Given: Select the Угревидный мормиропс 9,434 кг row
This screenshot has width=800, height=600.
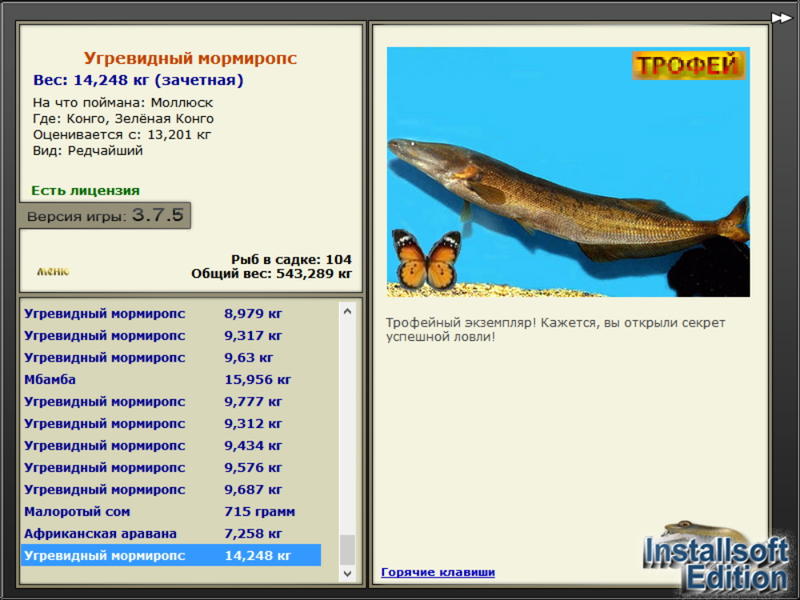Looking at the screenshot, I should [x=171, y=445].
